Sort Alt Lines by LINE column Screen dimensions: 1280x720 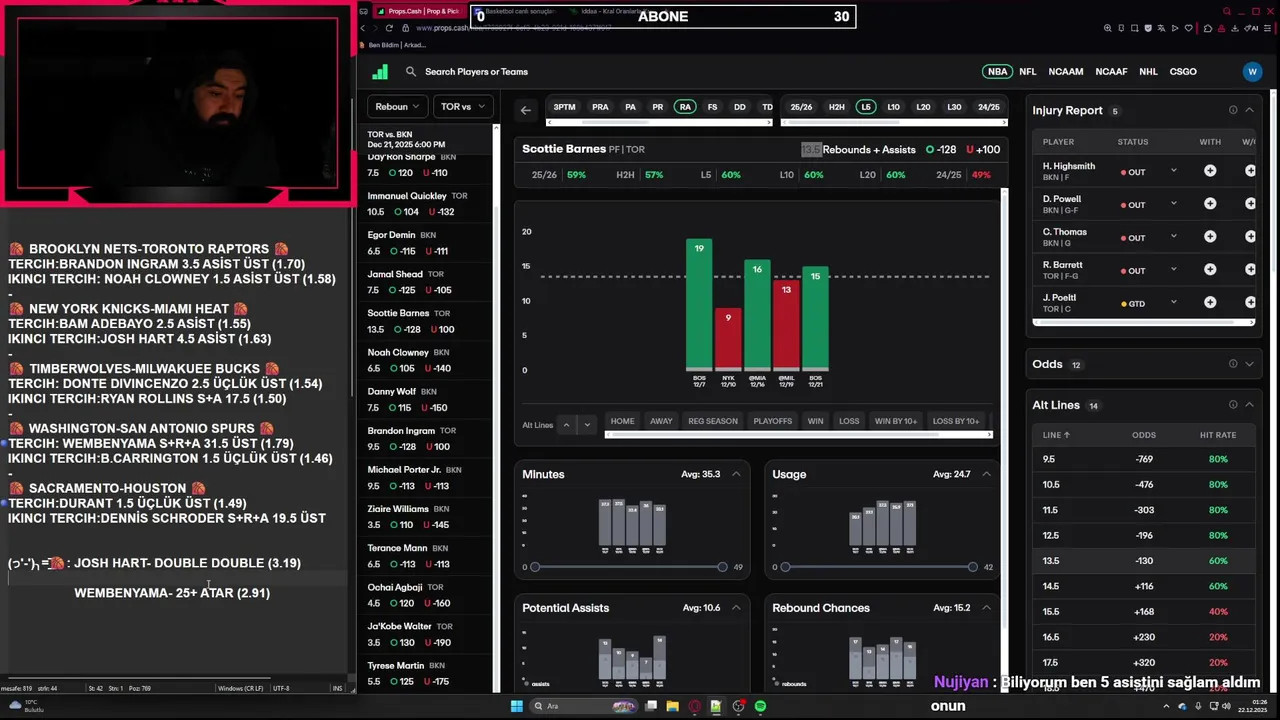pos(1056,435)
